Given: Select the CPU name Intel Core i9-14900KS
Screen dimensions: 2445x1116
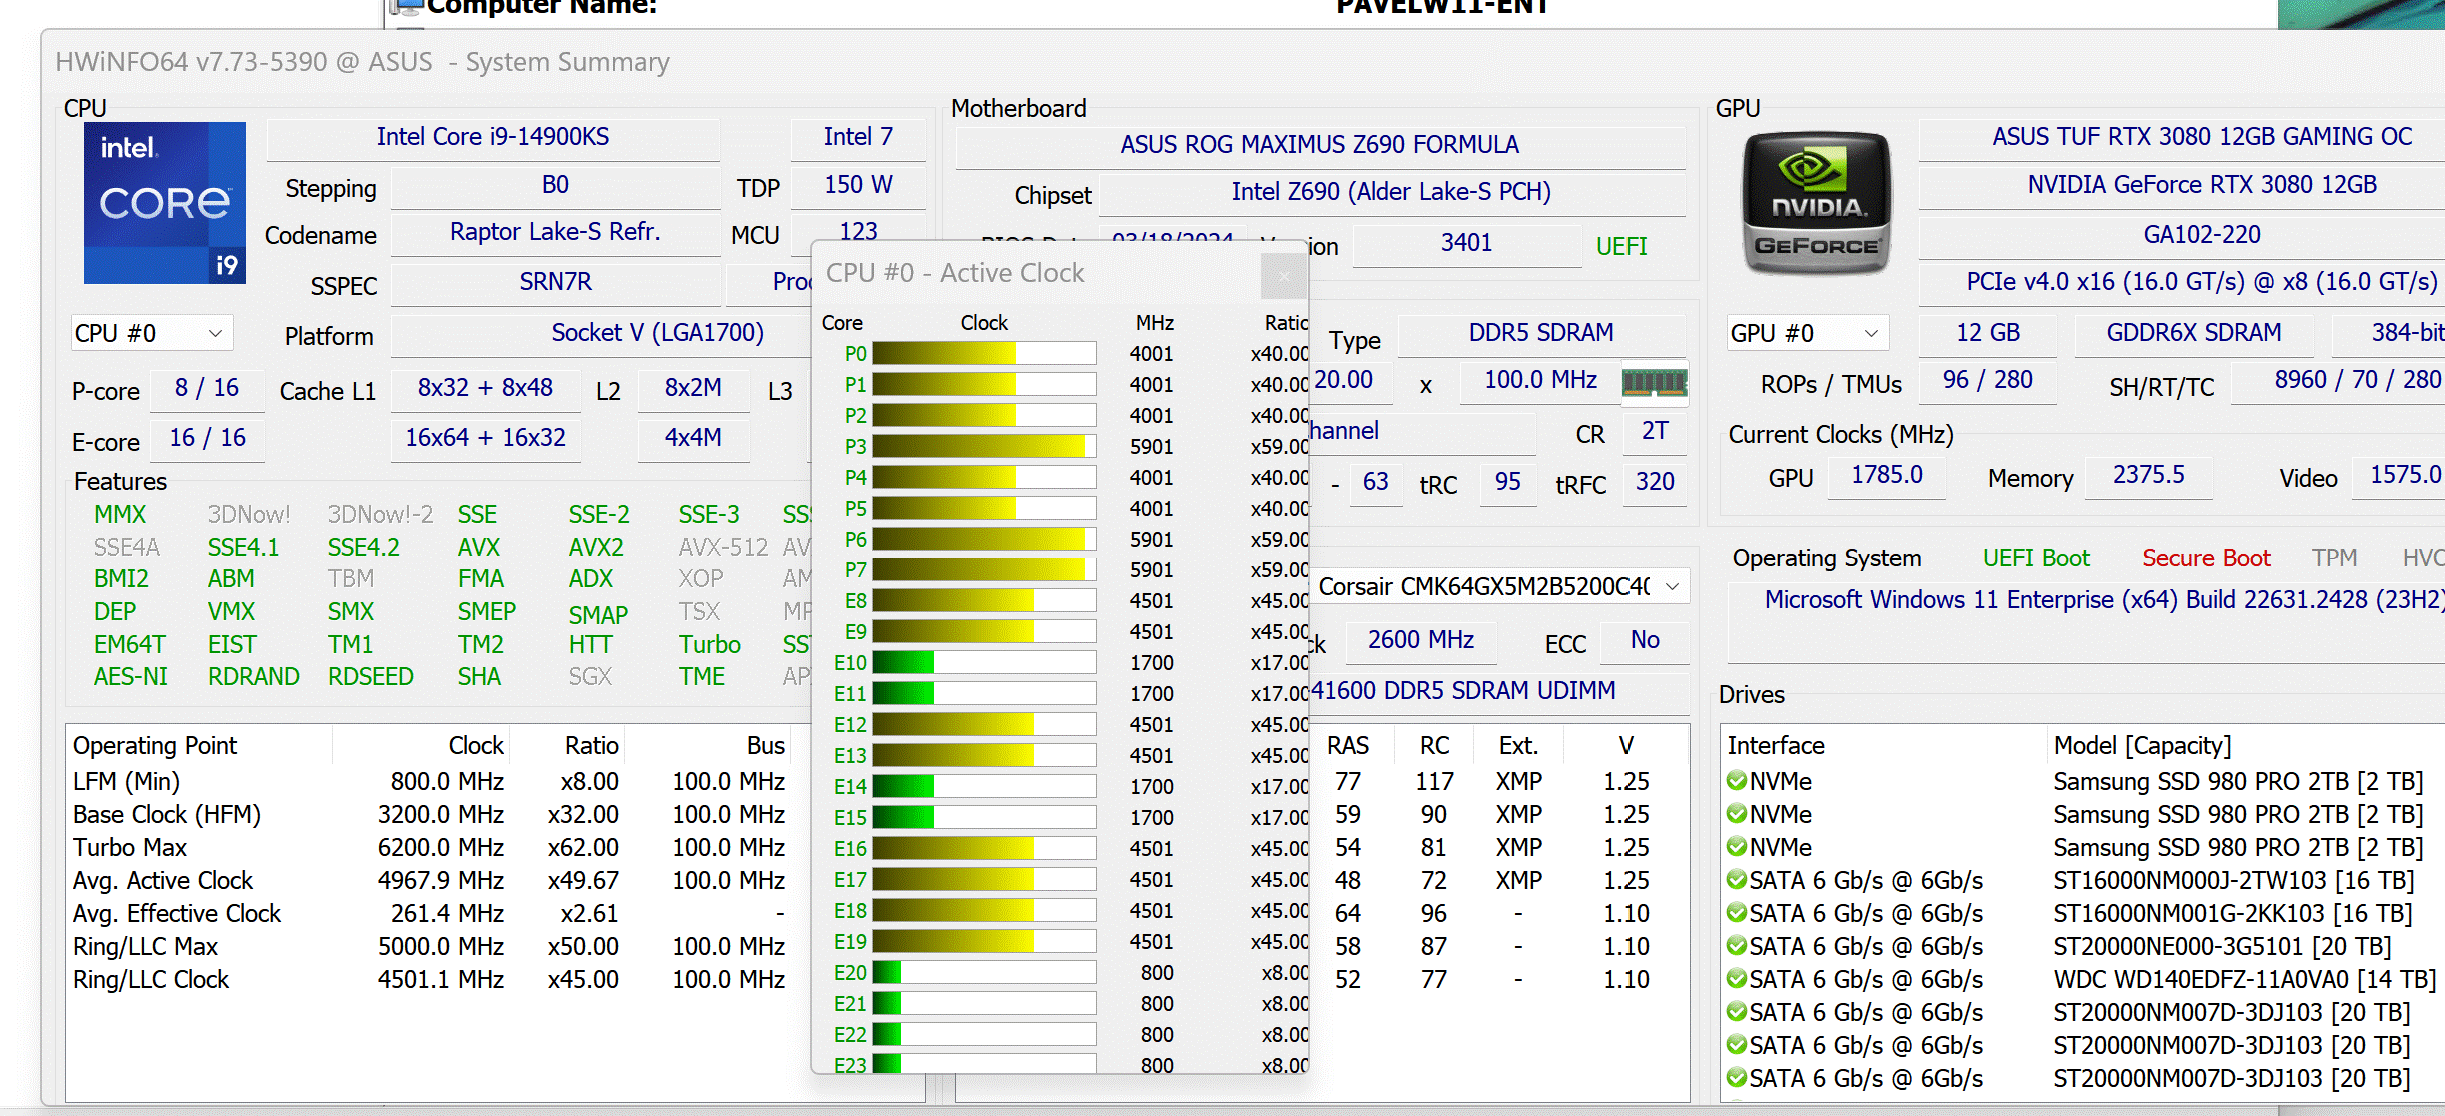Looking at the screenshot, I should tap(493, 137).
